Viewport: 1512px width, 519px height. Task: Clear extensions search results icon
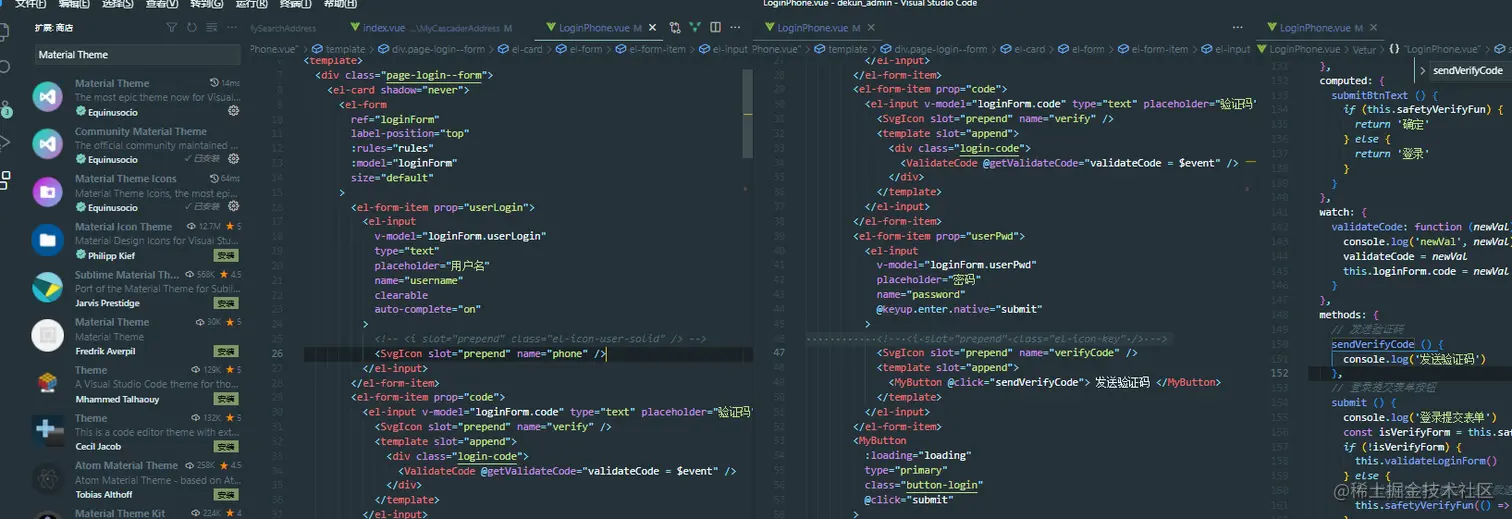click(x=211, y=28)
